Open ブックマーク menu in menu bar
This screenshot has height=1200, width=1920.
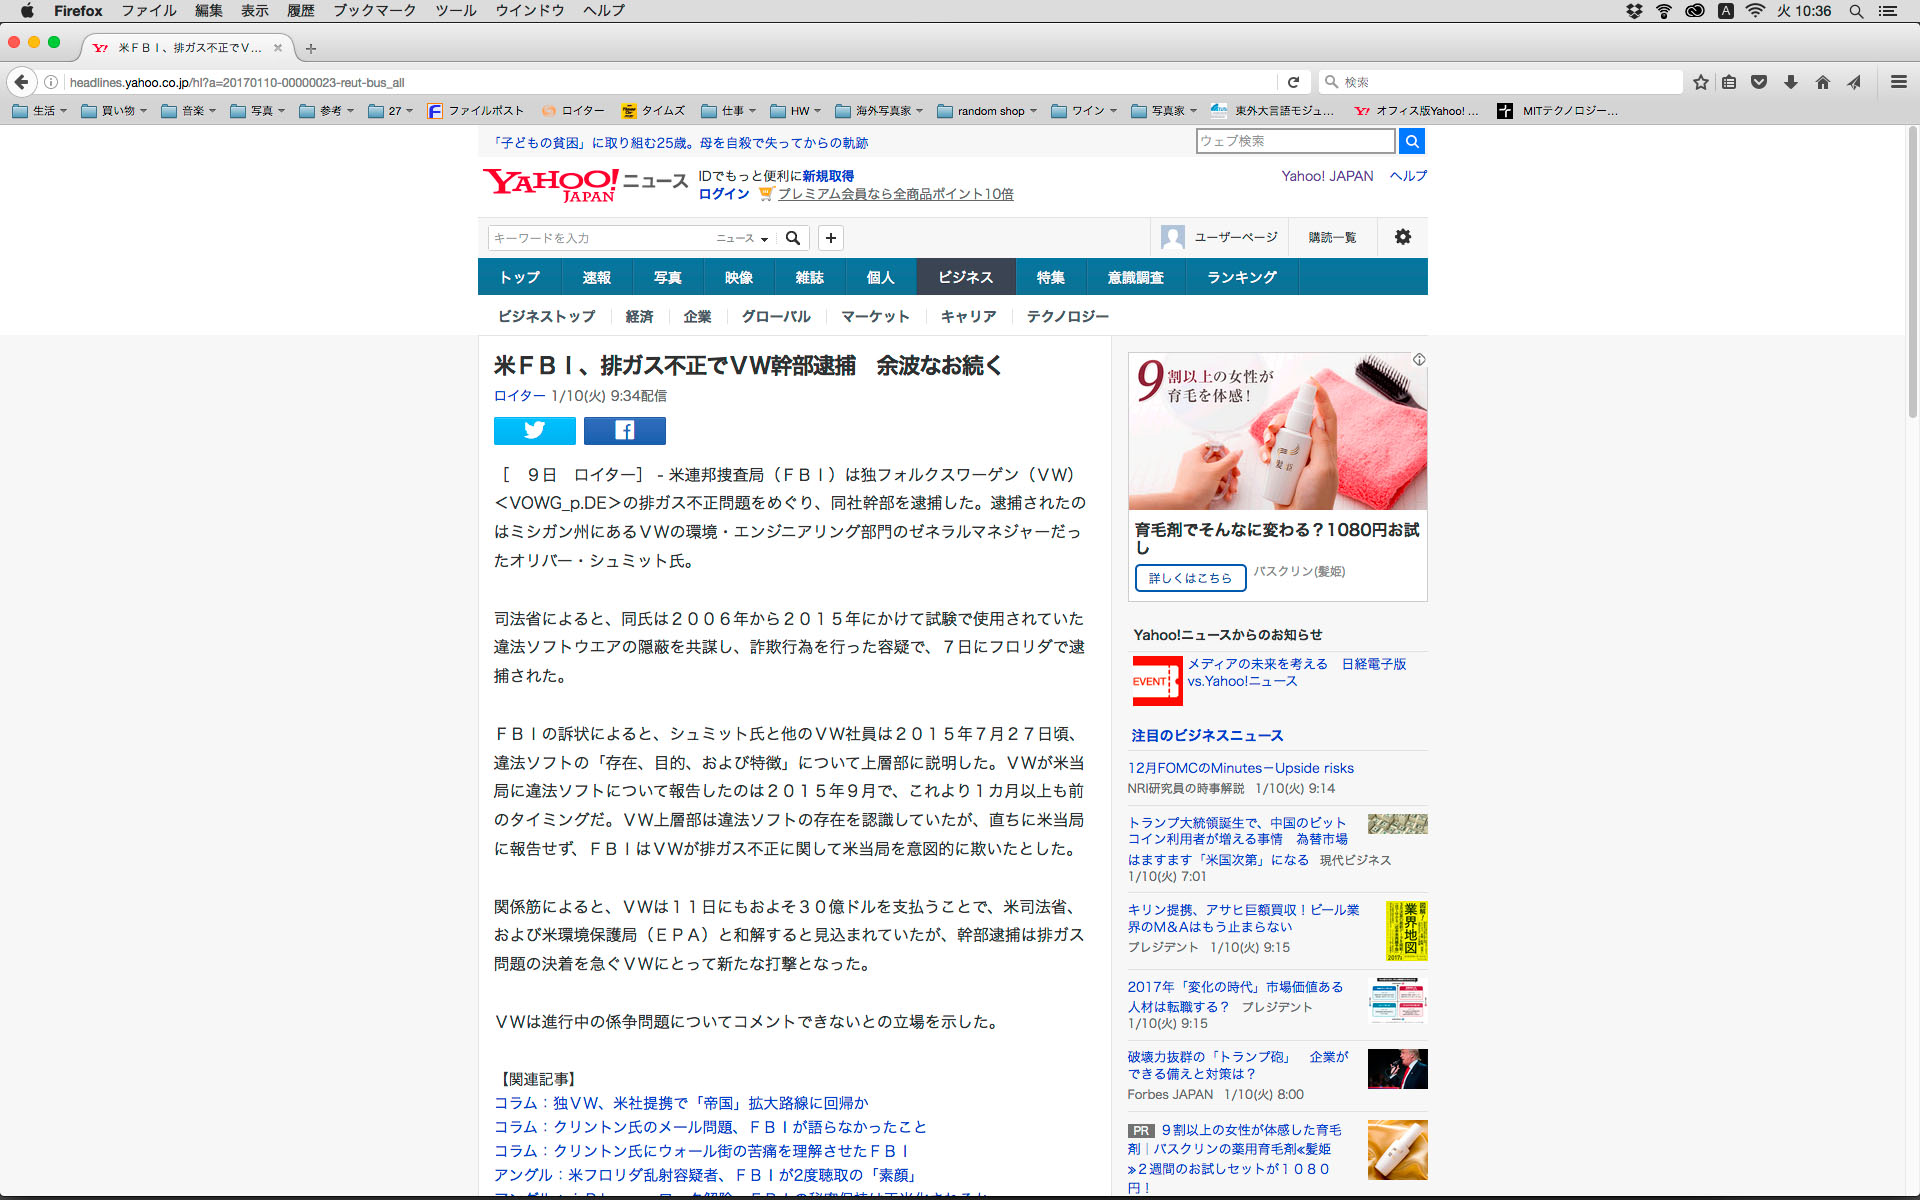click(374, 11)
